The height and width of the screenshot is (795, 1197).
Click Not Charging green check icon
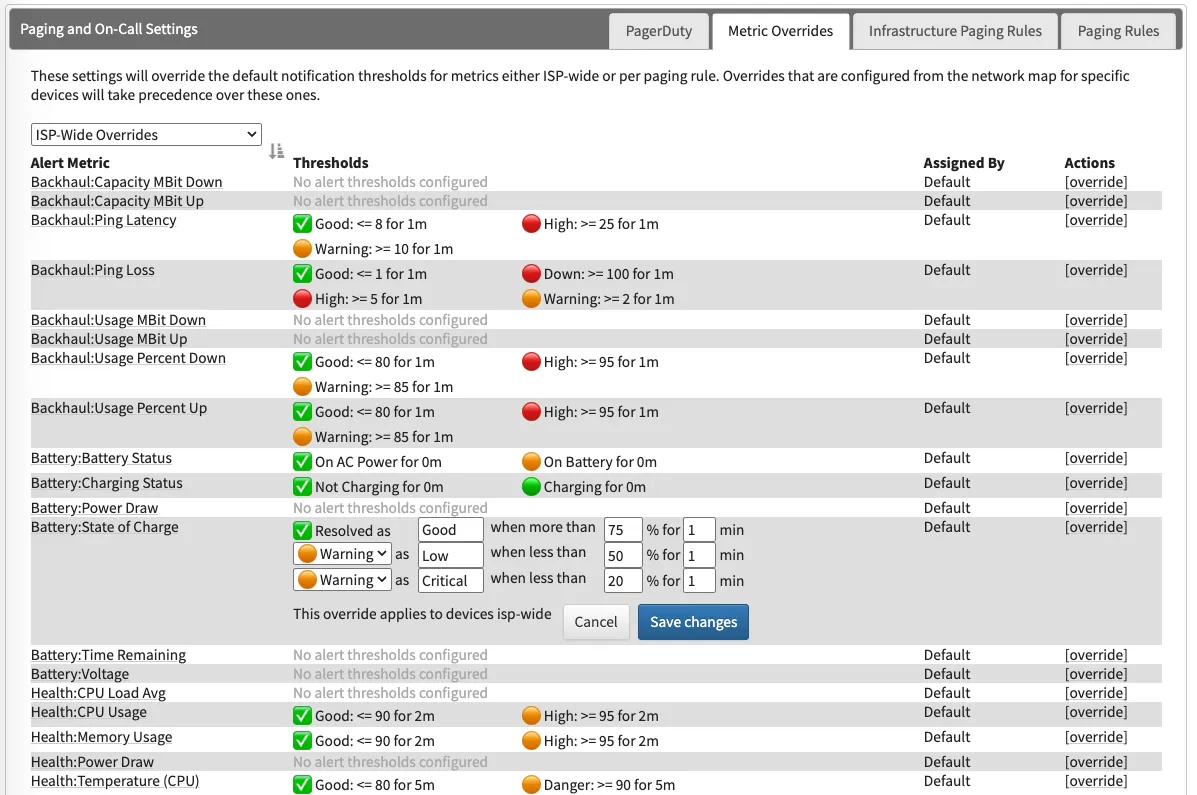coord(302,486)
